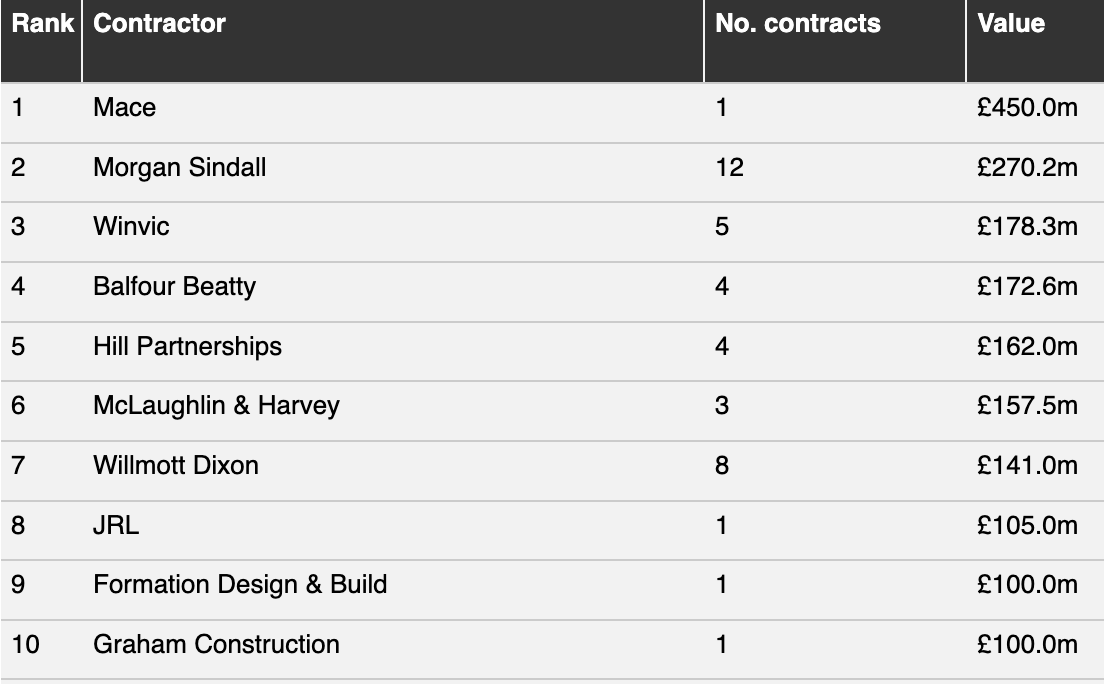This screenshot has height=684, width=1104.
Task: Click the £178.3m value cell
Action: (1027, 227)
